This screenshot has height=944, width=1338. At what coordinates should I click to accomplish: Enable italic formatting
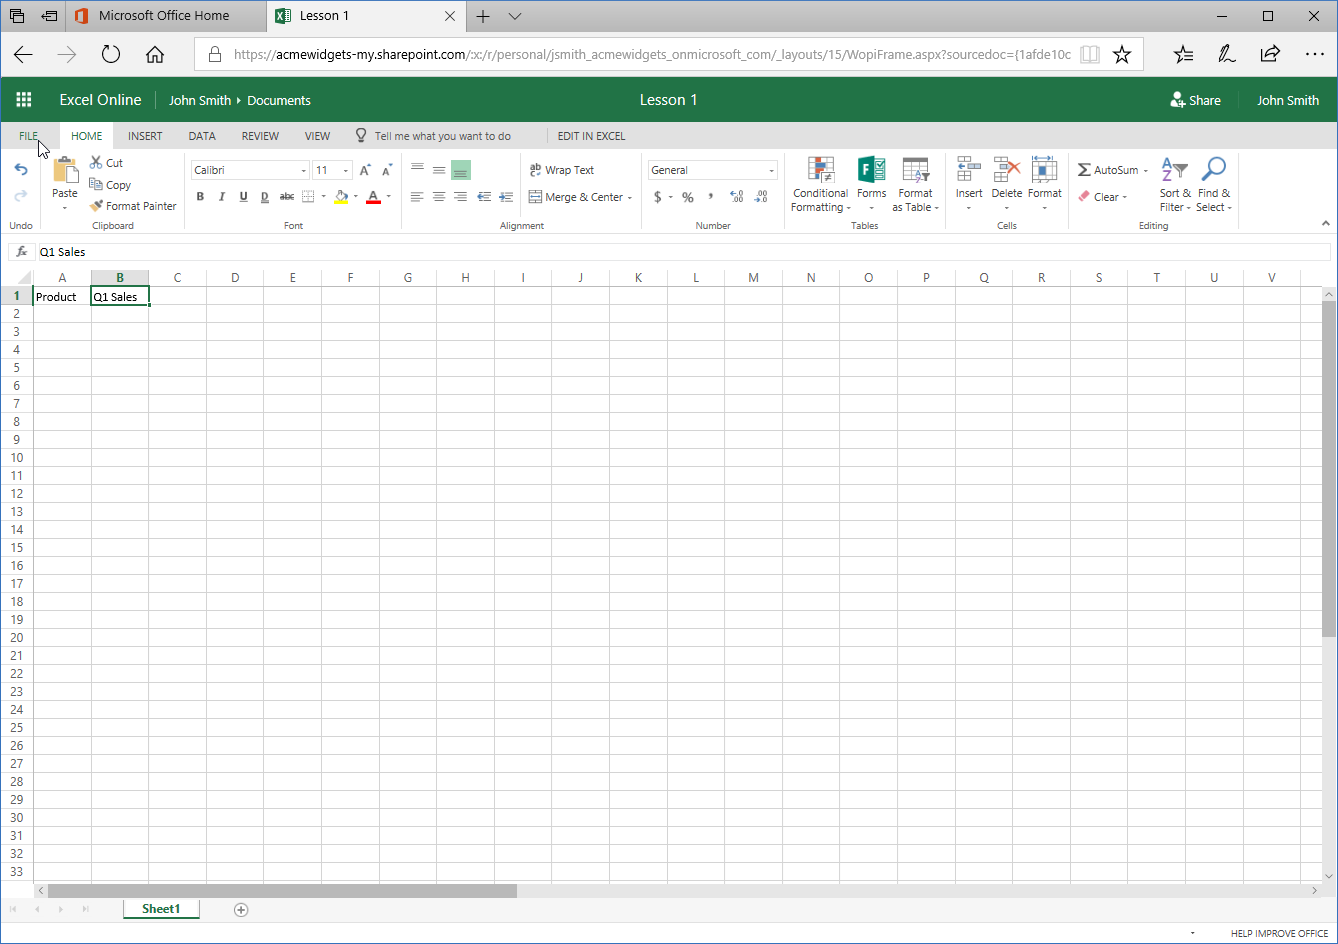tap(221, 196)
